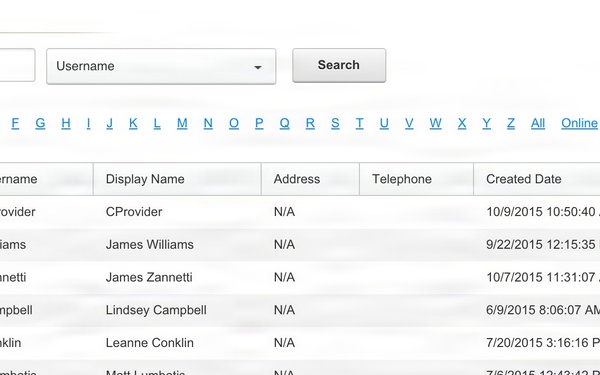Click the N/A address in James Williams row
Image resolution: width=600 pixels, height=375 pixels.
(x=284, y=245)
